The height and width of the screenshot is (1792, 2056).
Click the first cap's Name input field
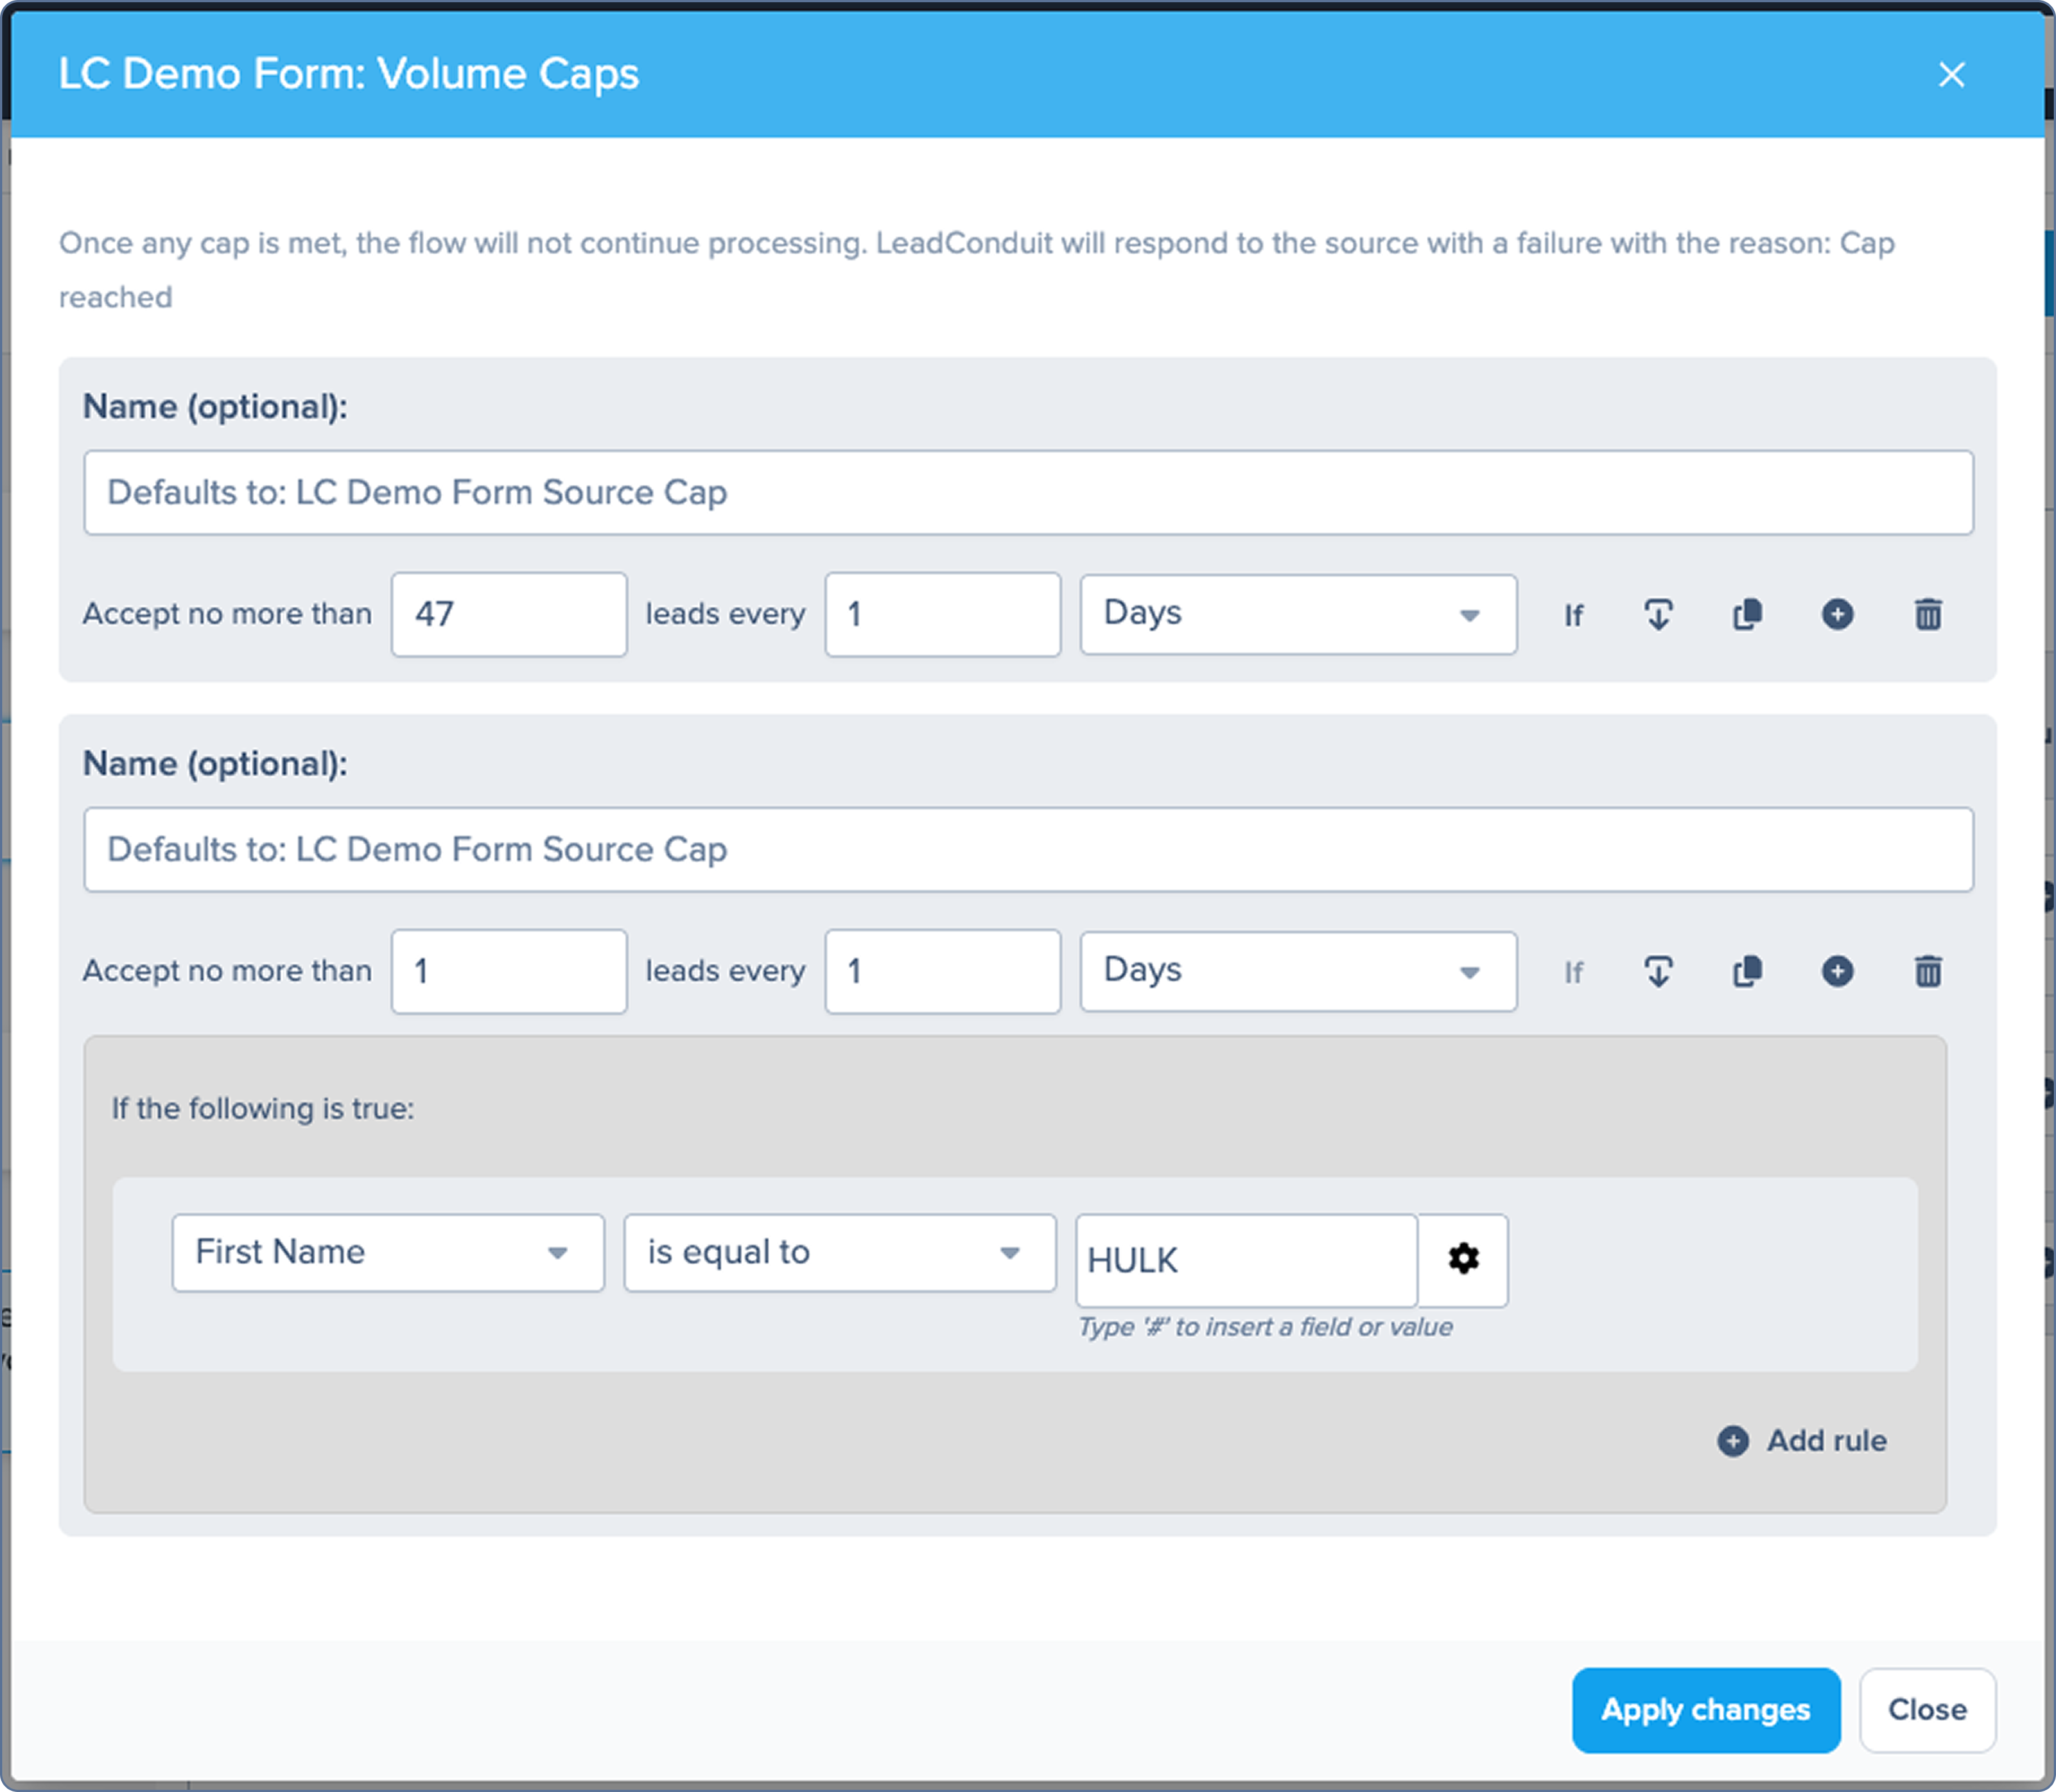1027,492
